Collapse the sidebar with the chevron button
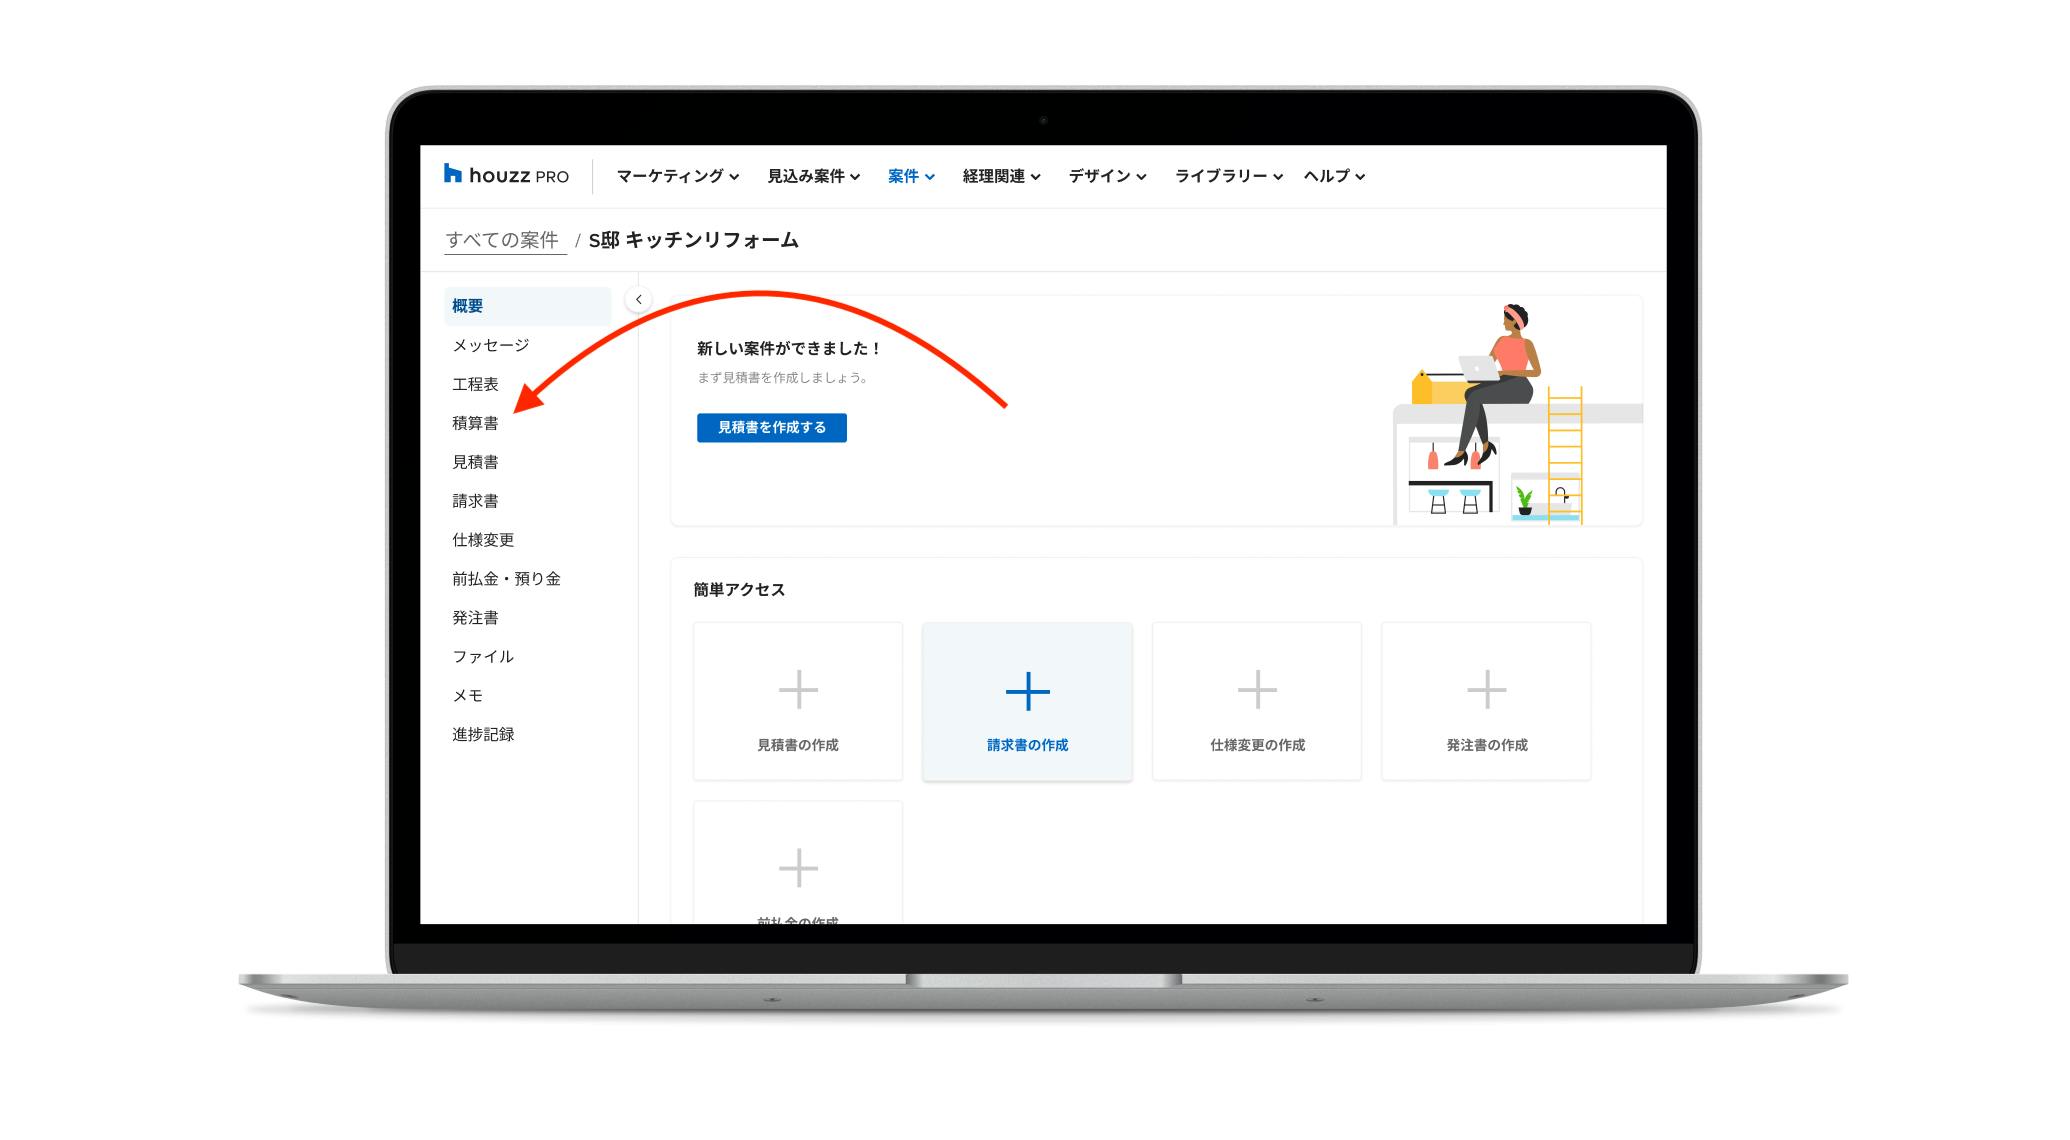 [638, 299]
